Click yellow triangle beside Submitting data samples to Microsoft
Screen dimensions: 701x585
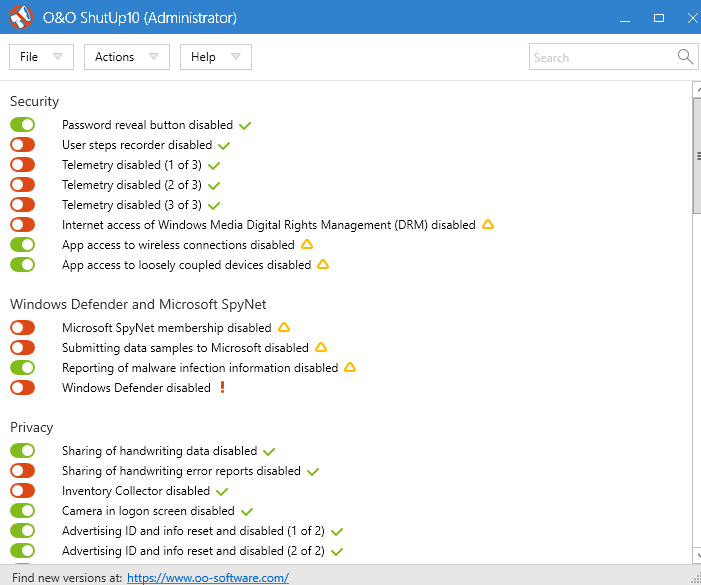pyautogui.click(x=321, y=347)
